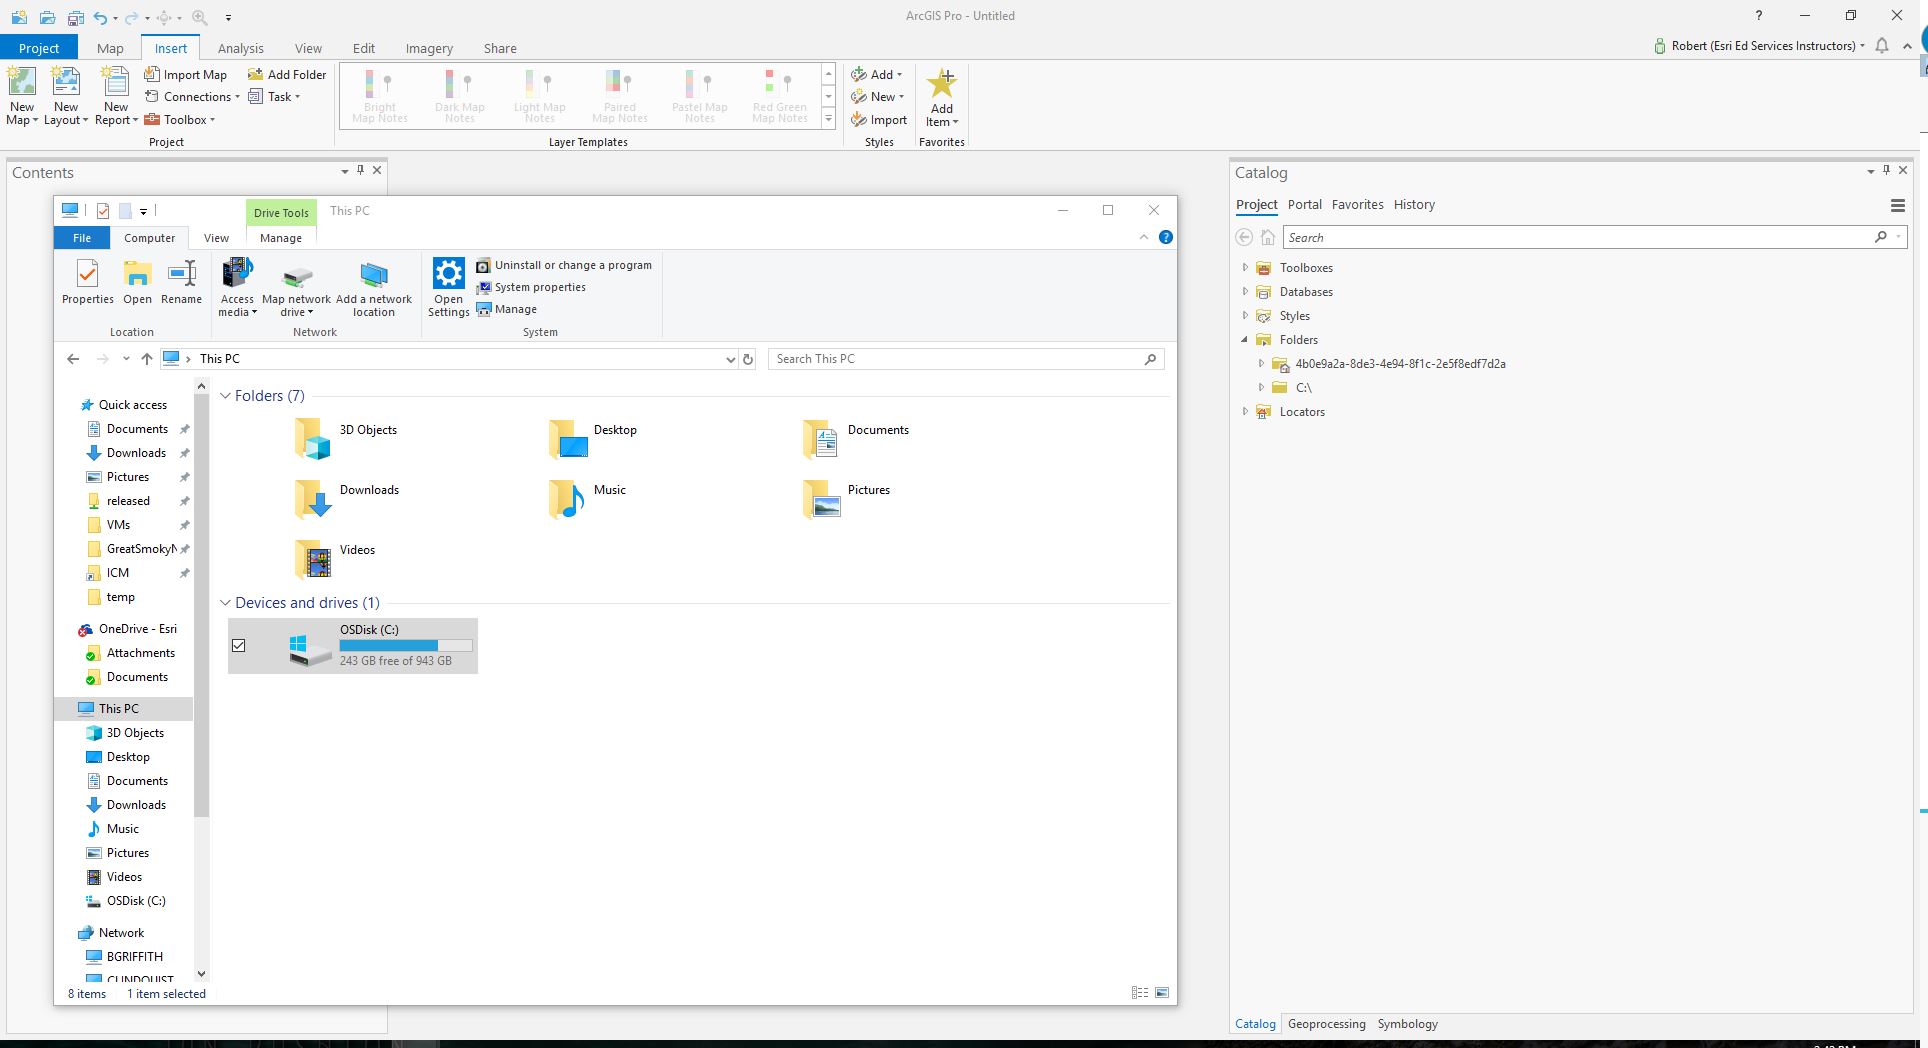Open the File menu in File Explorer
Image resolution: width=1928 pixels, height=1048 pixels.
(82, 238)
